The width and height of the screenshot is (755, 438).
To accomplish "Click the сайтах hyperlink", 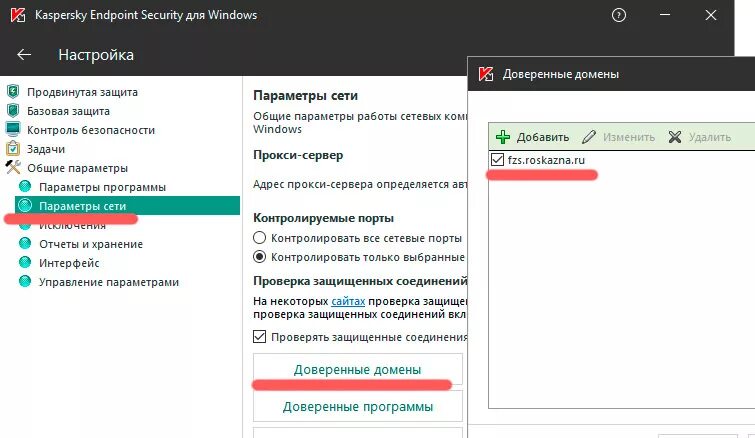I will pos(348,301).
